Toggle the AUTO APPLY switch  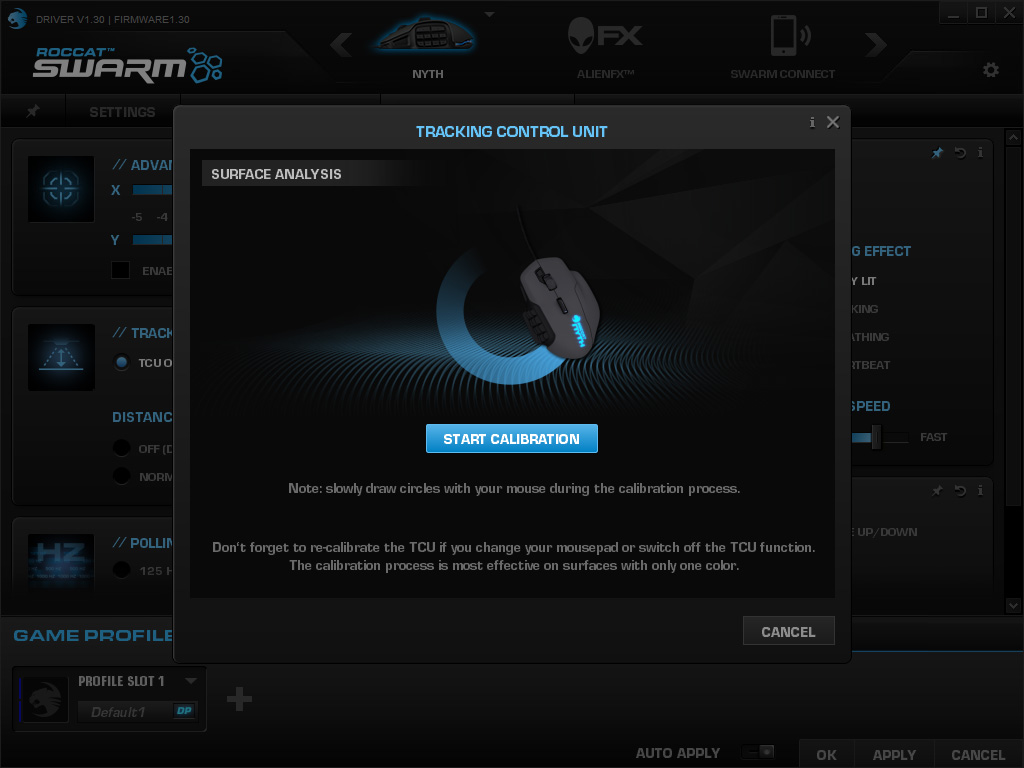point(758,752)
